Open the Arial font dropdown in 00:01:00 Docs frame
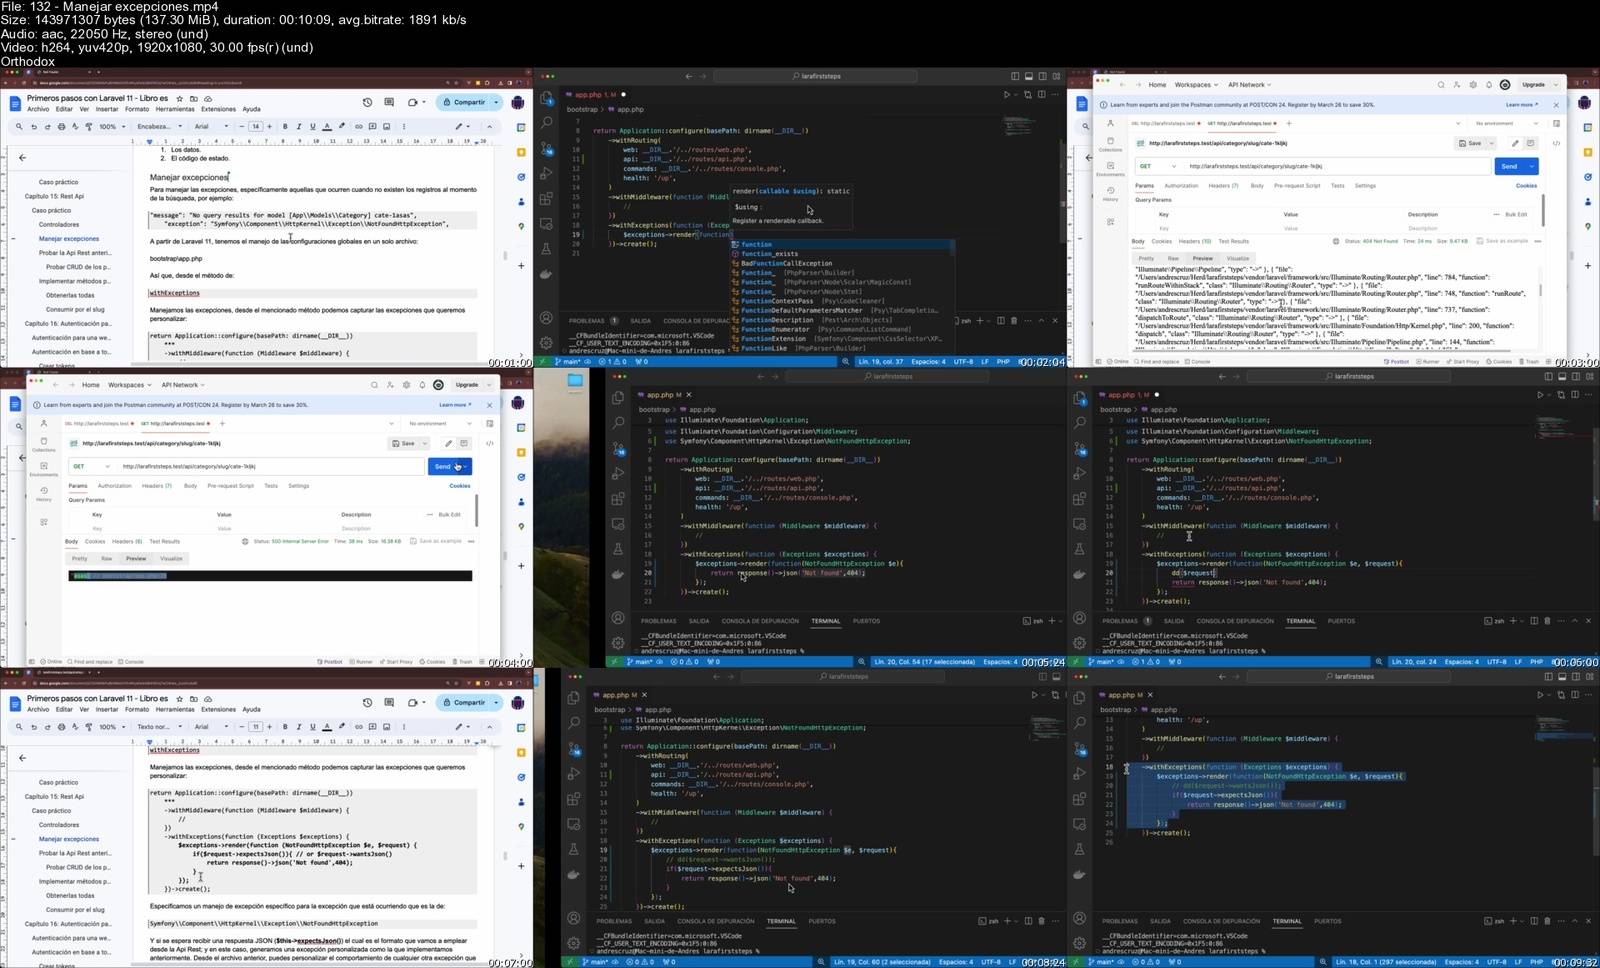This screenshot has width=1600, height=968. coord(211,127)
